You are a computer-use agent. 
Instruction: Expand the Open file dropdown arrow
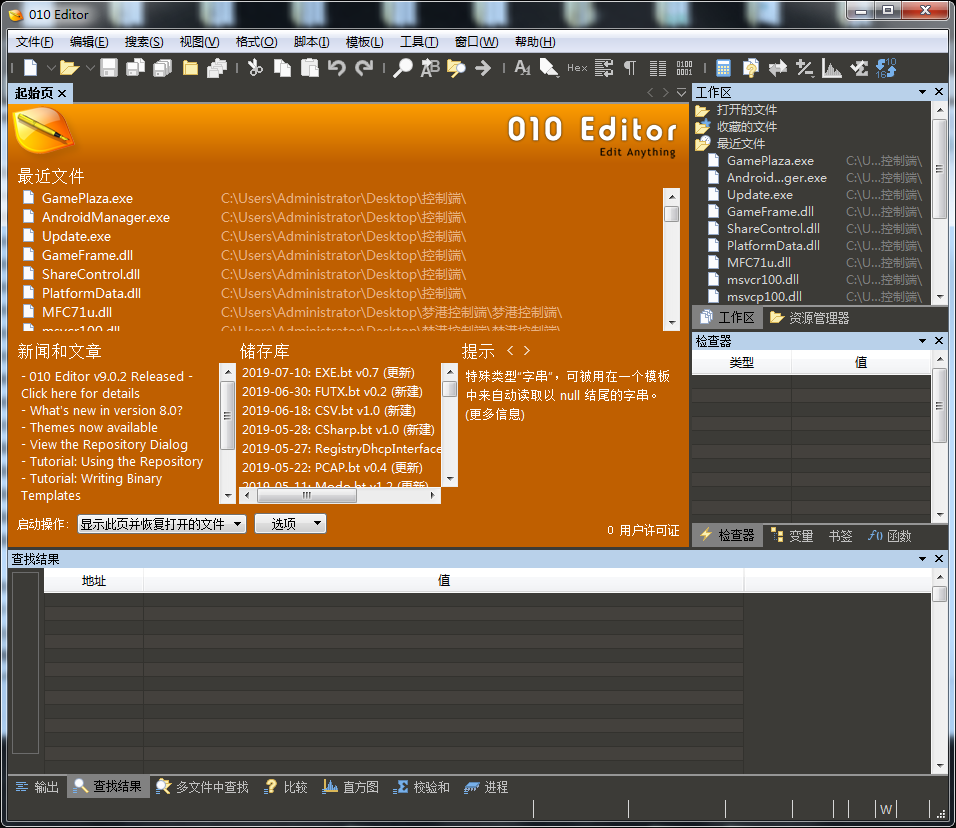click(90, 68)
